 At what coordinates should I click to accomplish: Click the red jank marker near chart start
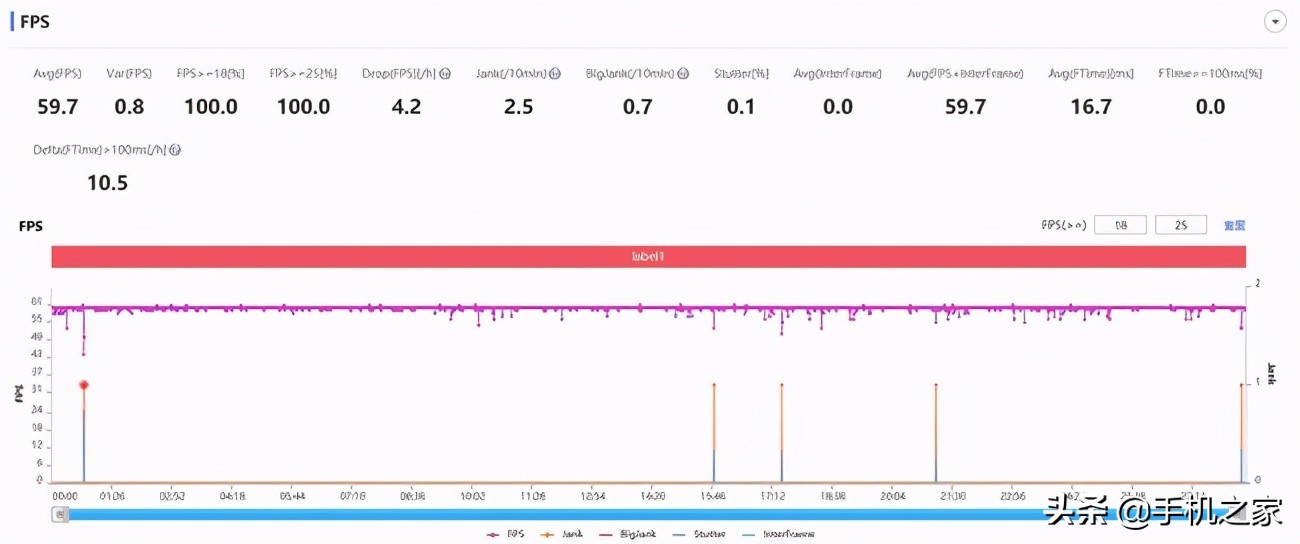pos(84,385)
